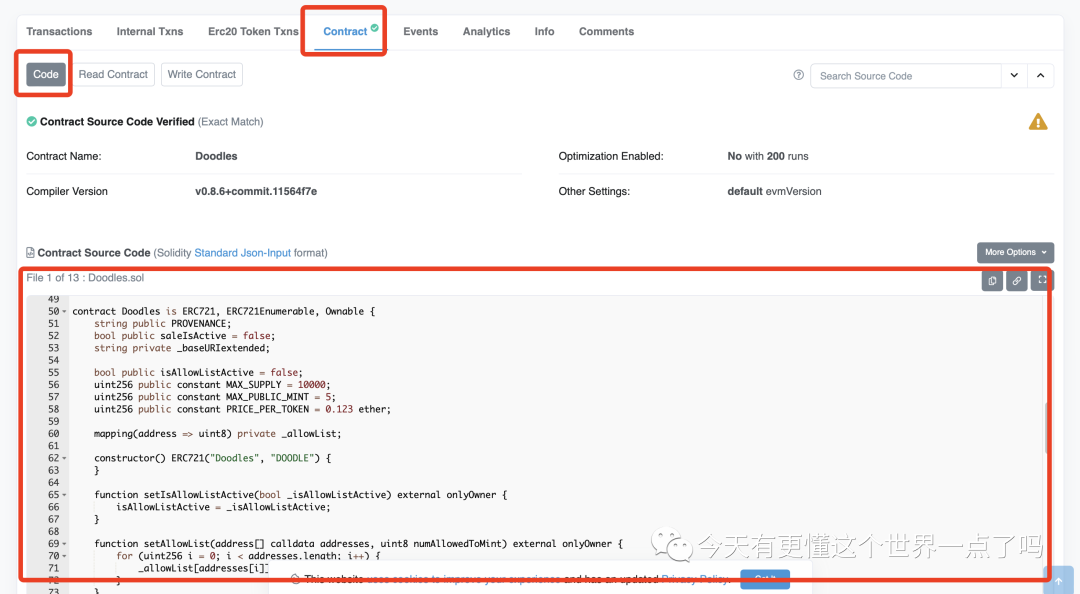Open Erc20 Token Txns tab
Screen dimensions: 1080x594
[x=253, y=32]
